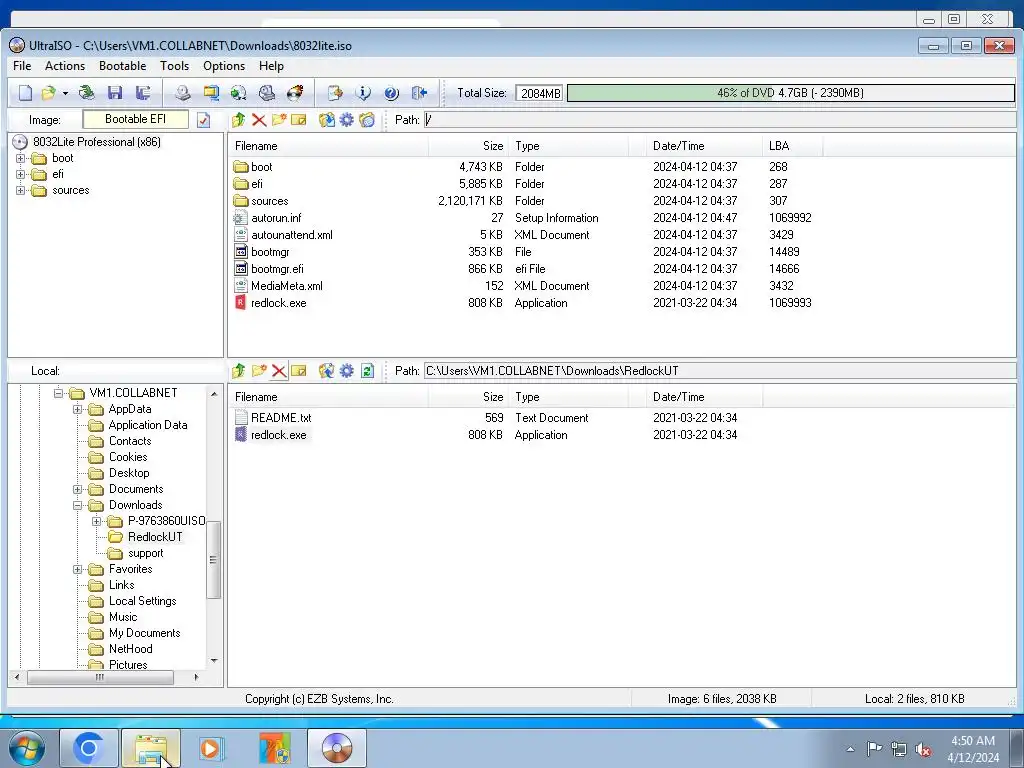The image size is (1024, 768).
Task: Expand the sources folder in image tree
Action: [20, 191]
